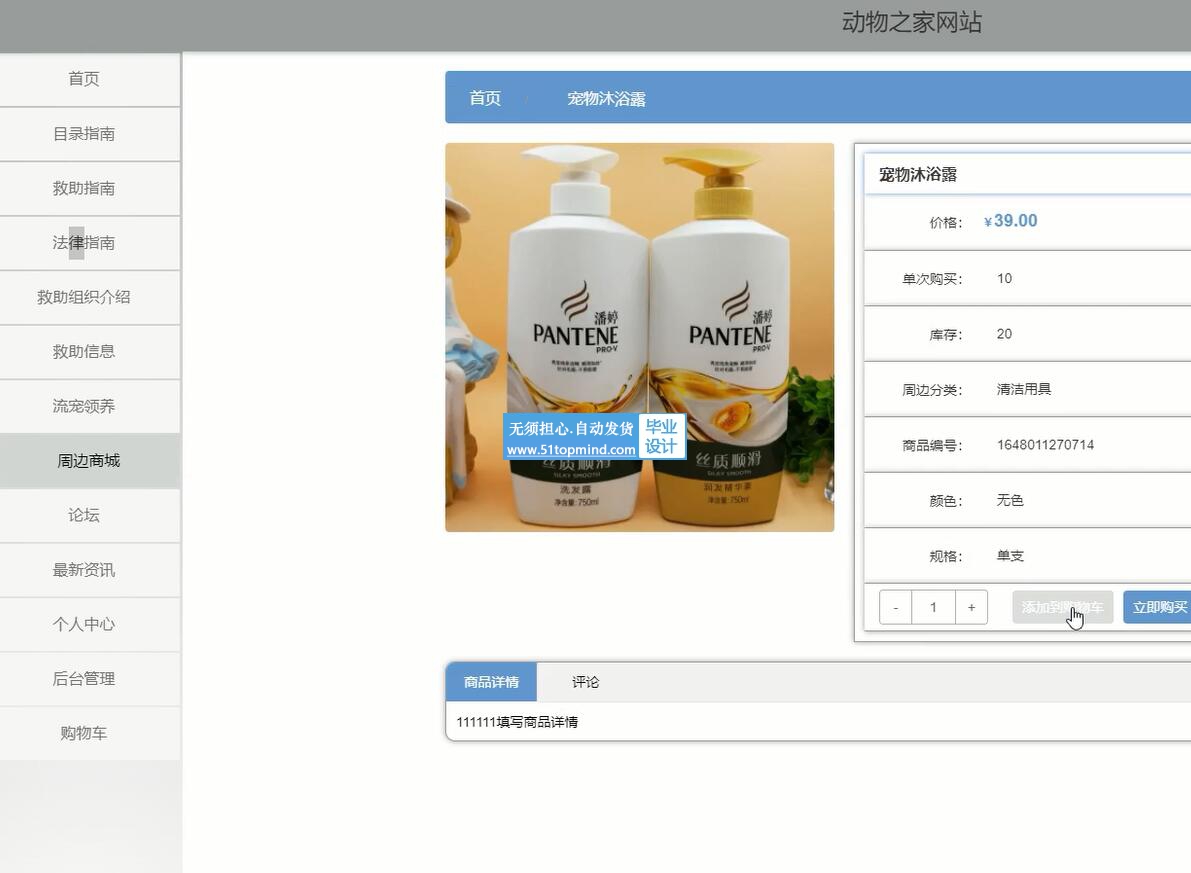Switch to the 评论 tab

(x=586, y=682)
